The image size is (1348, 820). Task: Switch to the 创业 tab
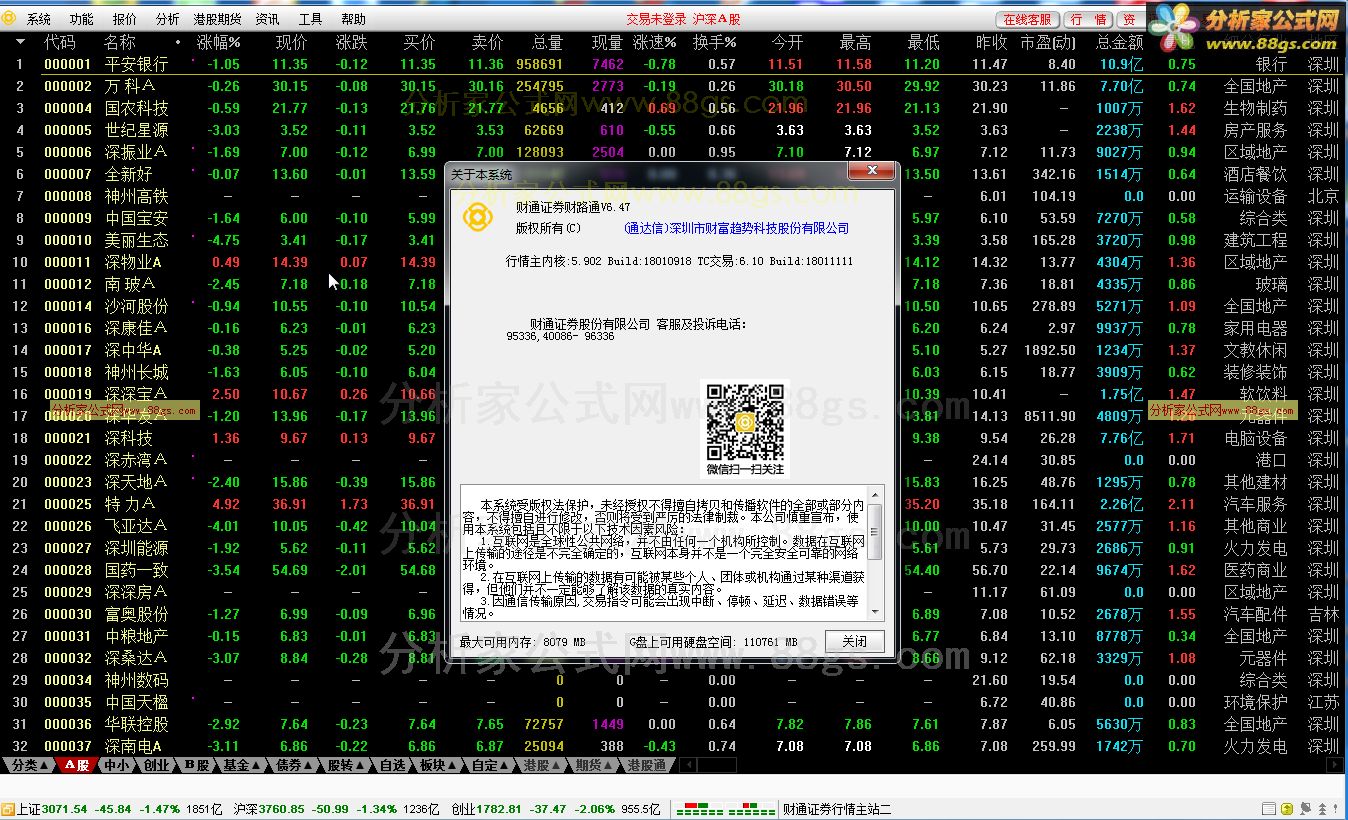[x=156, y=765]
